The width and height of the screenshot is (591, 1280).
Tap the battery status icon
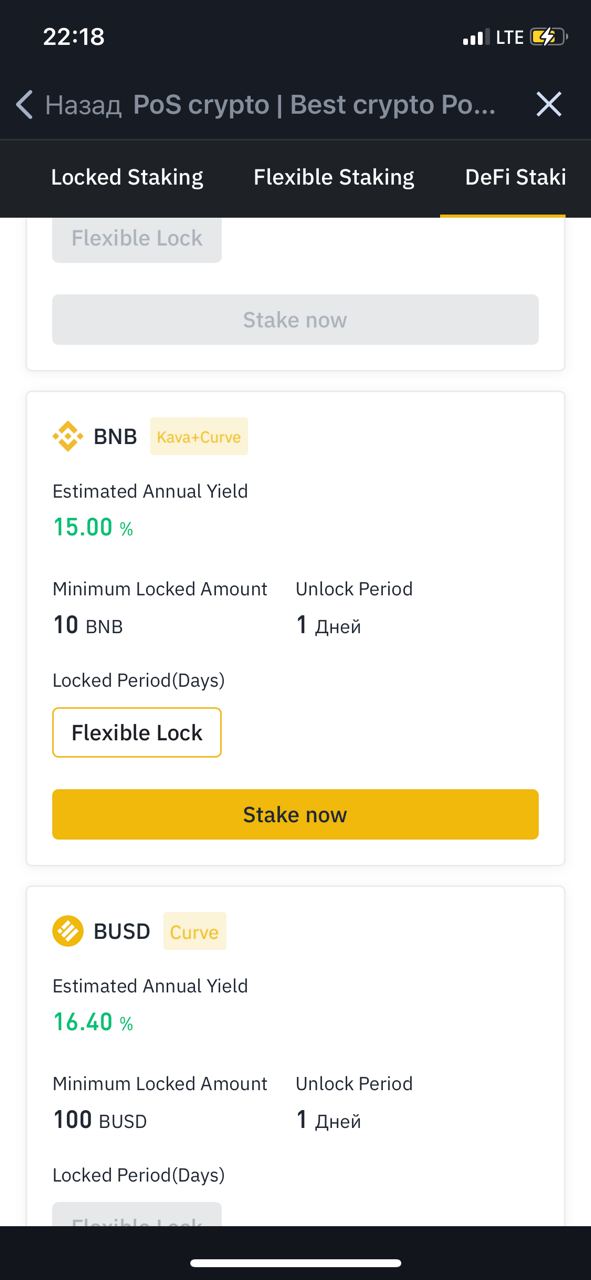[x=549, y=37]
